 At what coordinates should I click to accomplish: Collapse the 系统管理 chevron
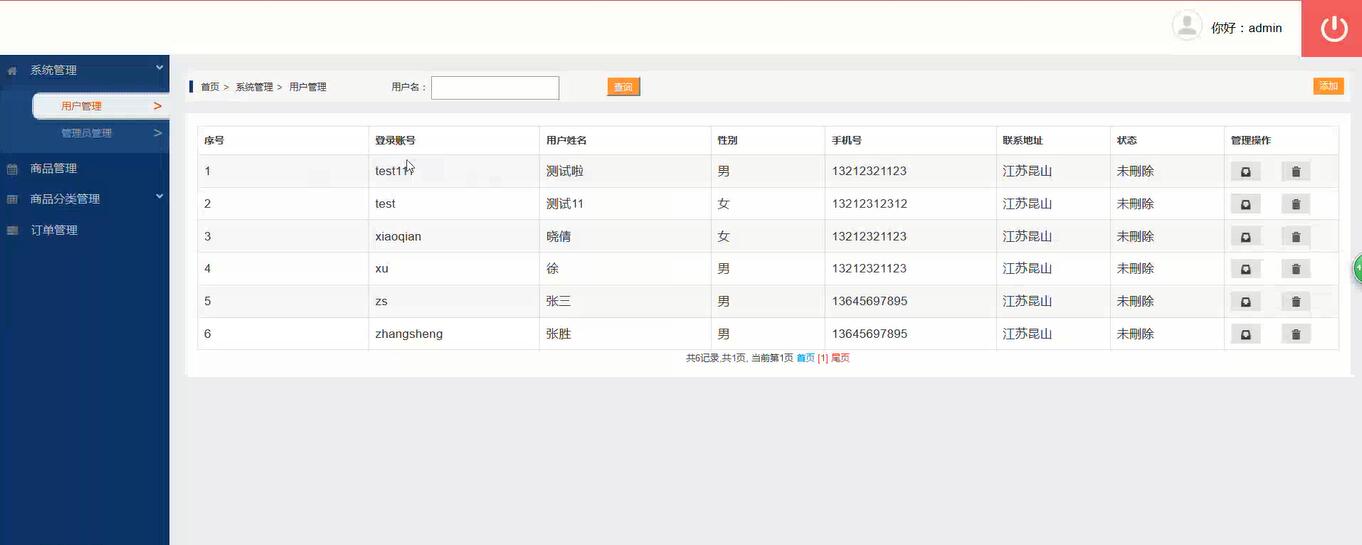point(159,68)
